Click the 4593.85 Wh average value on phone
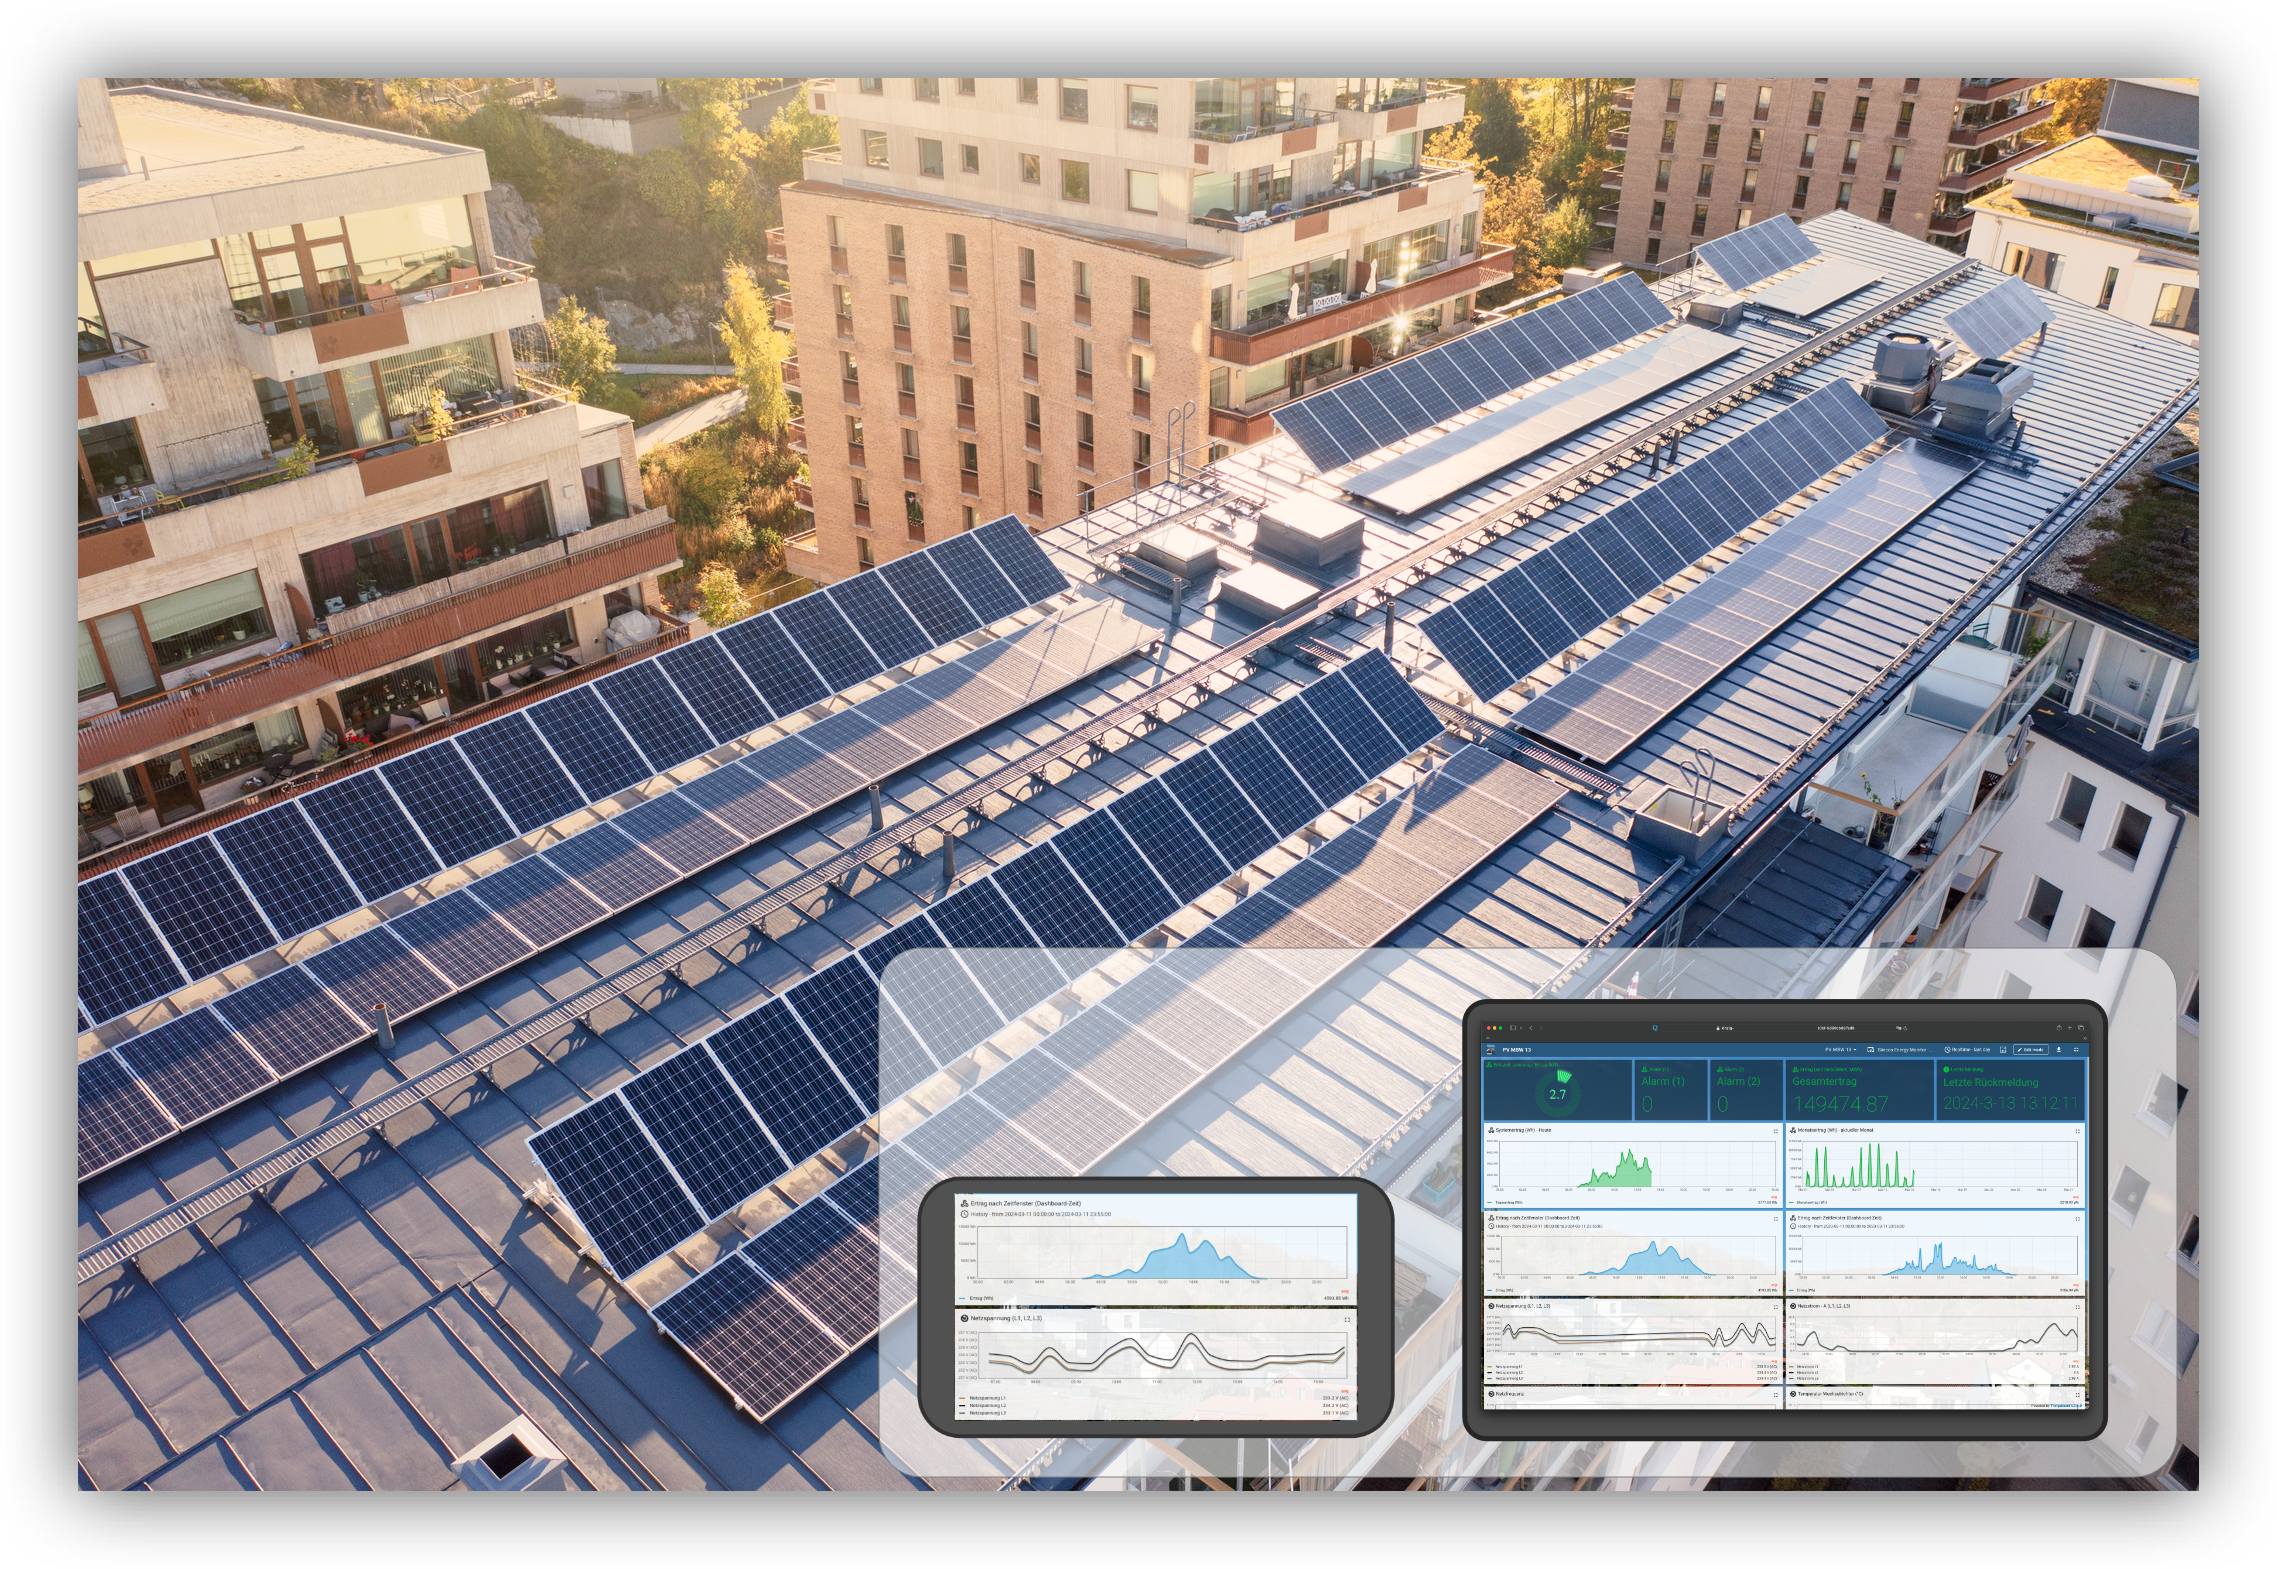Screen dimensions: 2277x1569 coord(1336,1298)
